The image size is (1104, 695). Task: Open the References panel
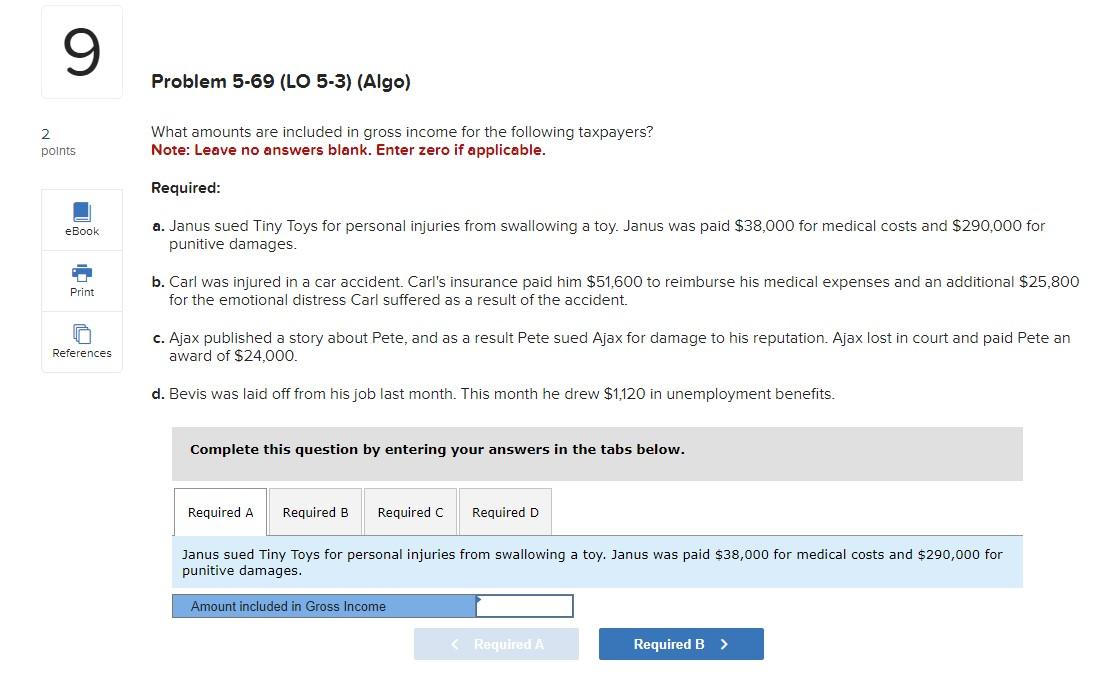(x=81, y=341)
